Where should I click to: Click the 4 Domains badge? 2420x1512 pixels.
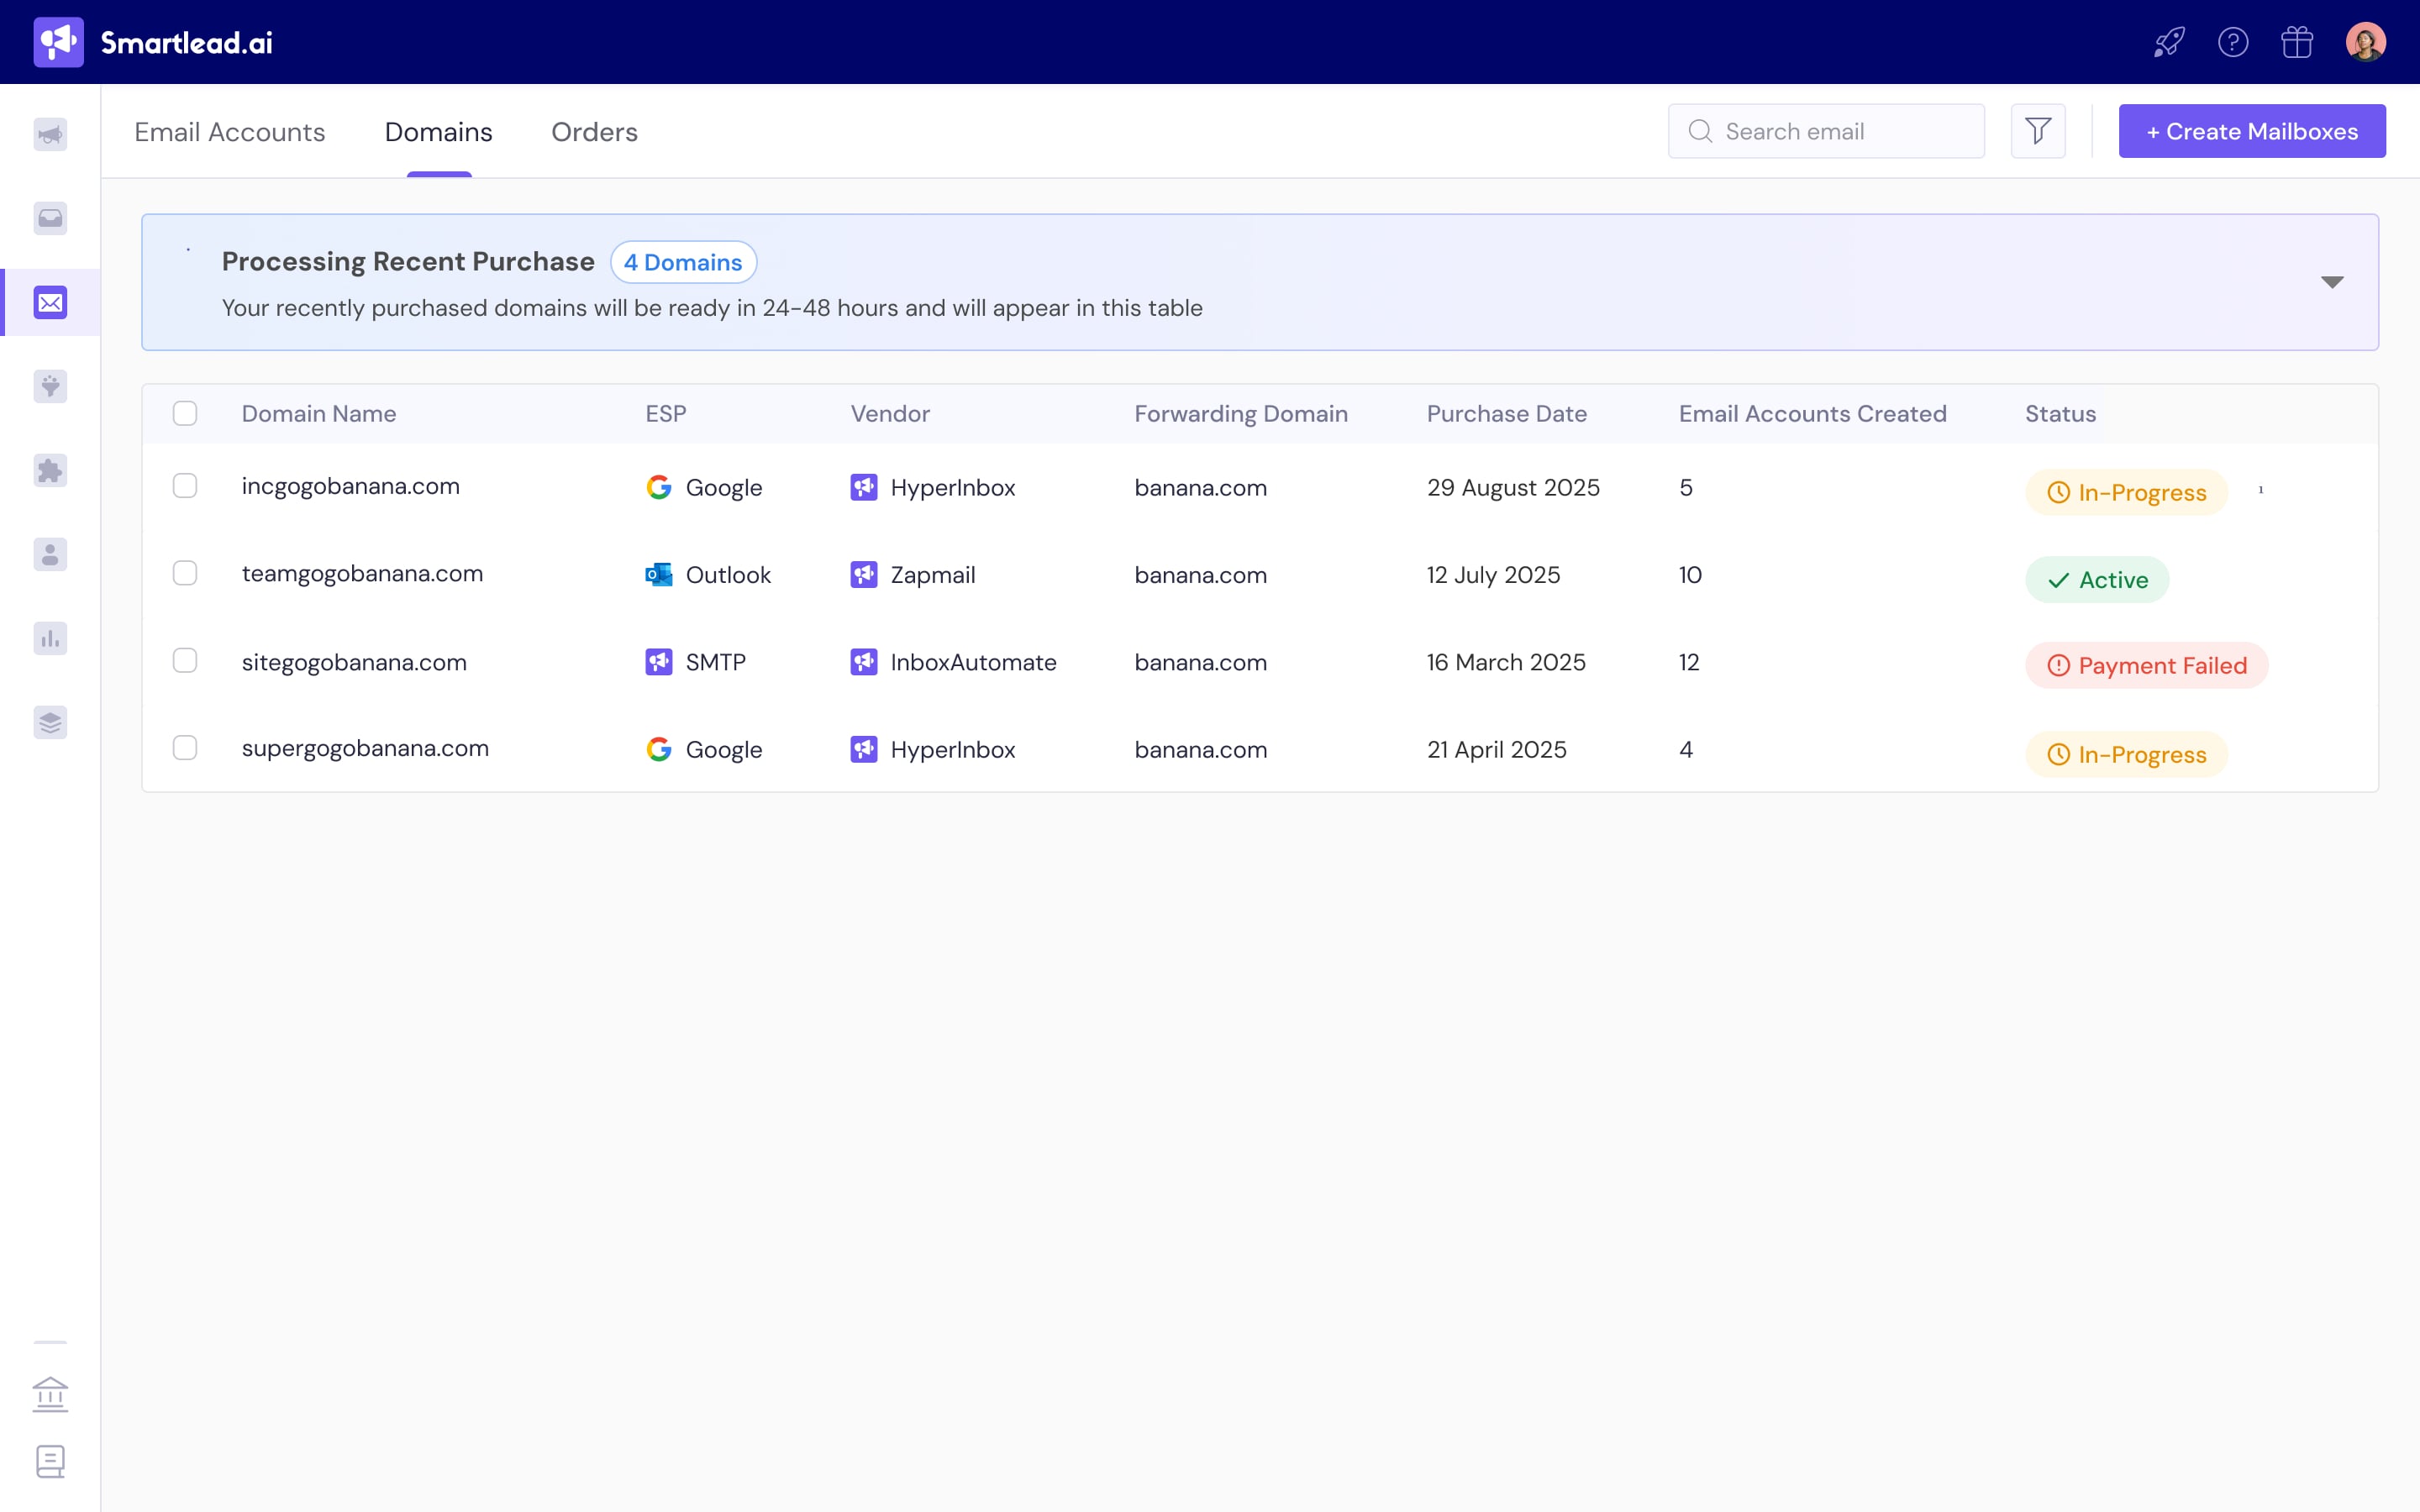(x=683, y=262)
